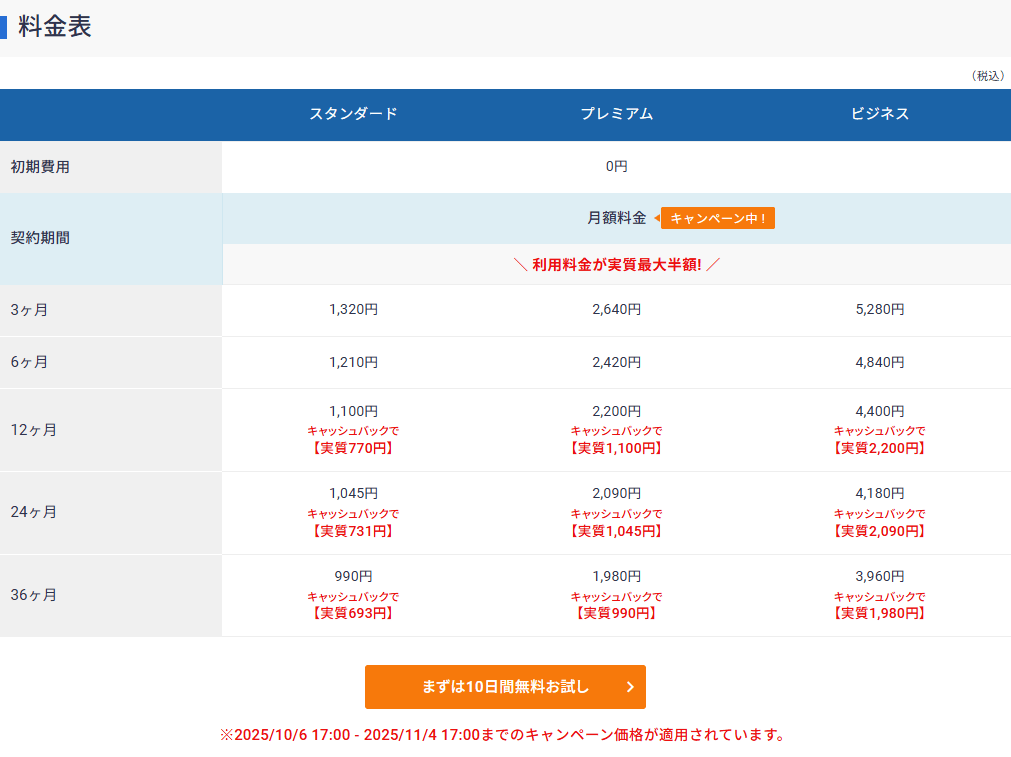The height and width of the screenshot is (757, 1011).
Task: Click the 契約期間 row label
Action: click(x=40, y=238)
